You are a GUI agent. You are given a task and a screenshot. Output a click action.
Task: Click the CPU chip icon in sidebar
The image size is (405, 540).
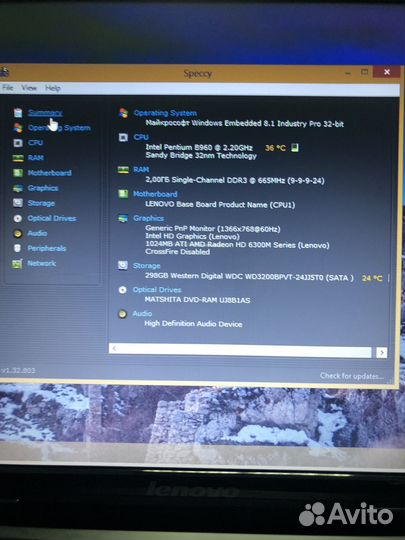click(18, 143)
